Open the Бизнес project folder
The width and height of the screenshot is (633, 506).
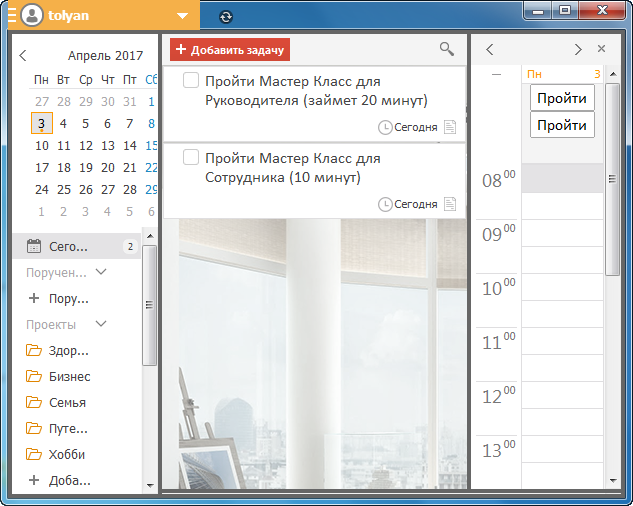pyautogui.click(x=68, y=376)
